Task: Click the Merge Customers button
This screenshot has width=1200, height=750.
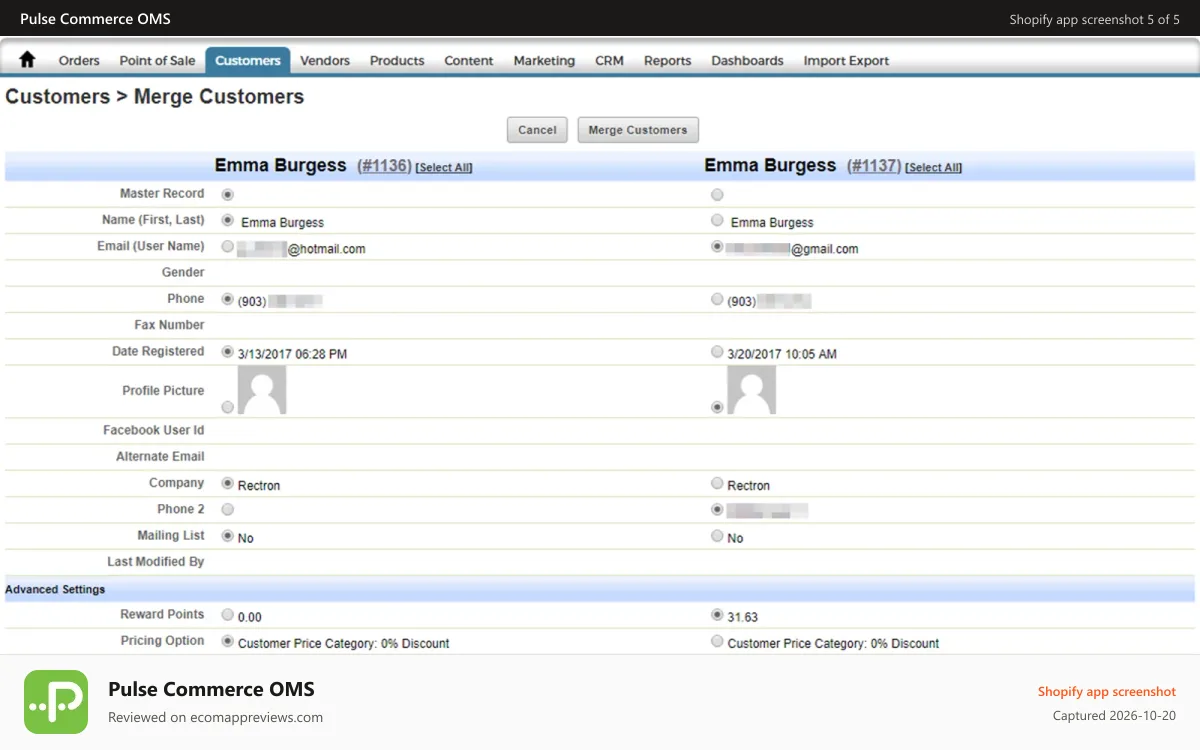Action: point(638,130)
